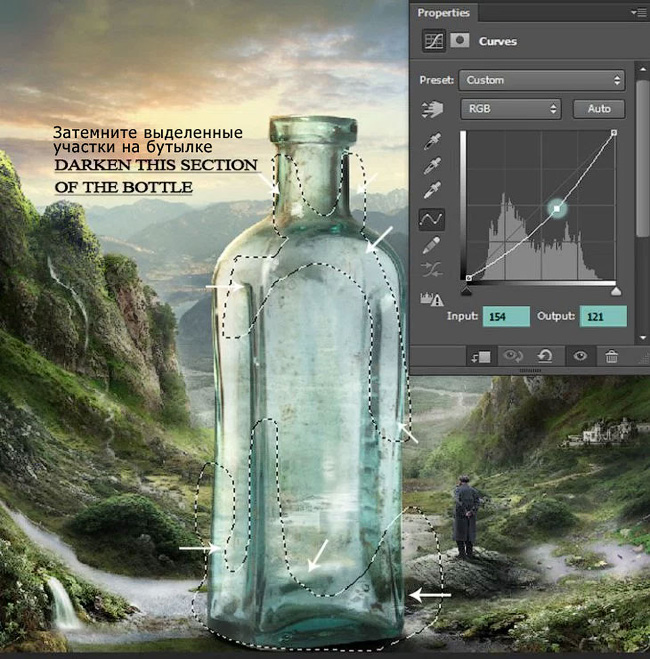Screen dimensions: 650x659
Task: Click the Curves adjustment icon
Action: pyautogui.click(x=433, y=41)
